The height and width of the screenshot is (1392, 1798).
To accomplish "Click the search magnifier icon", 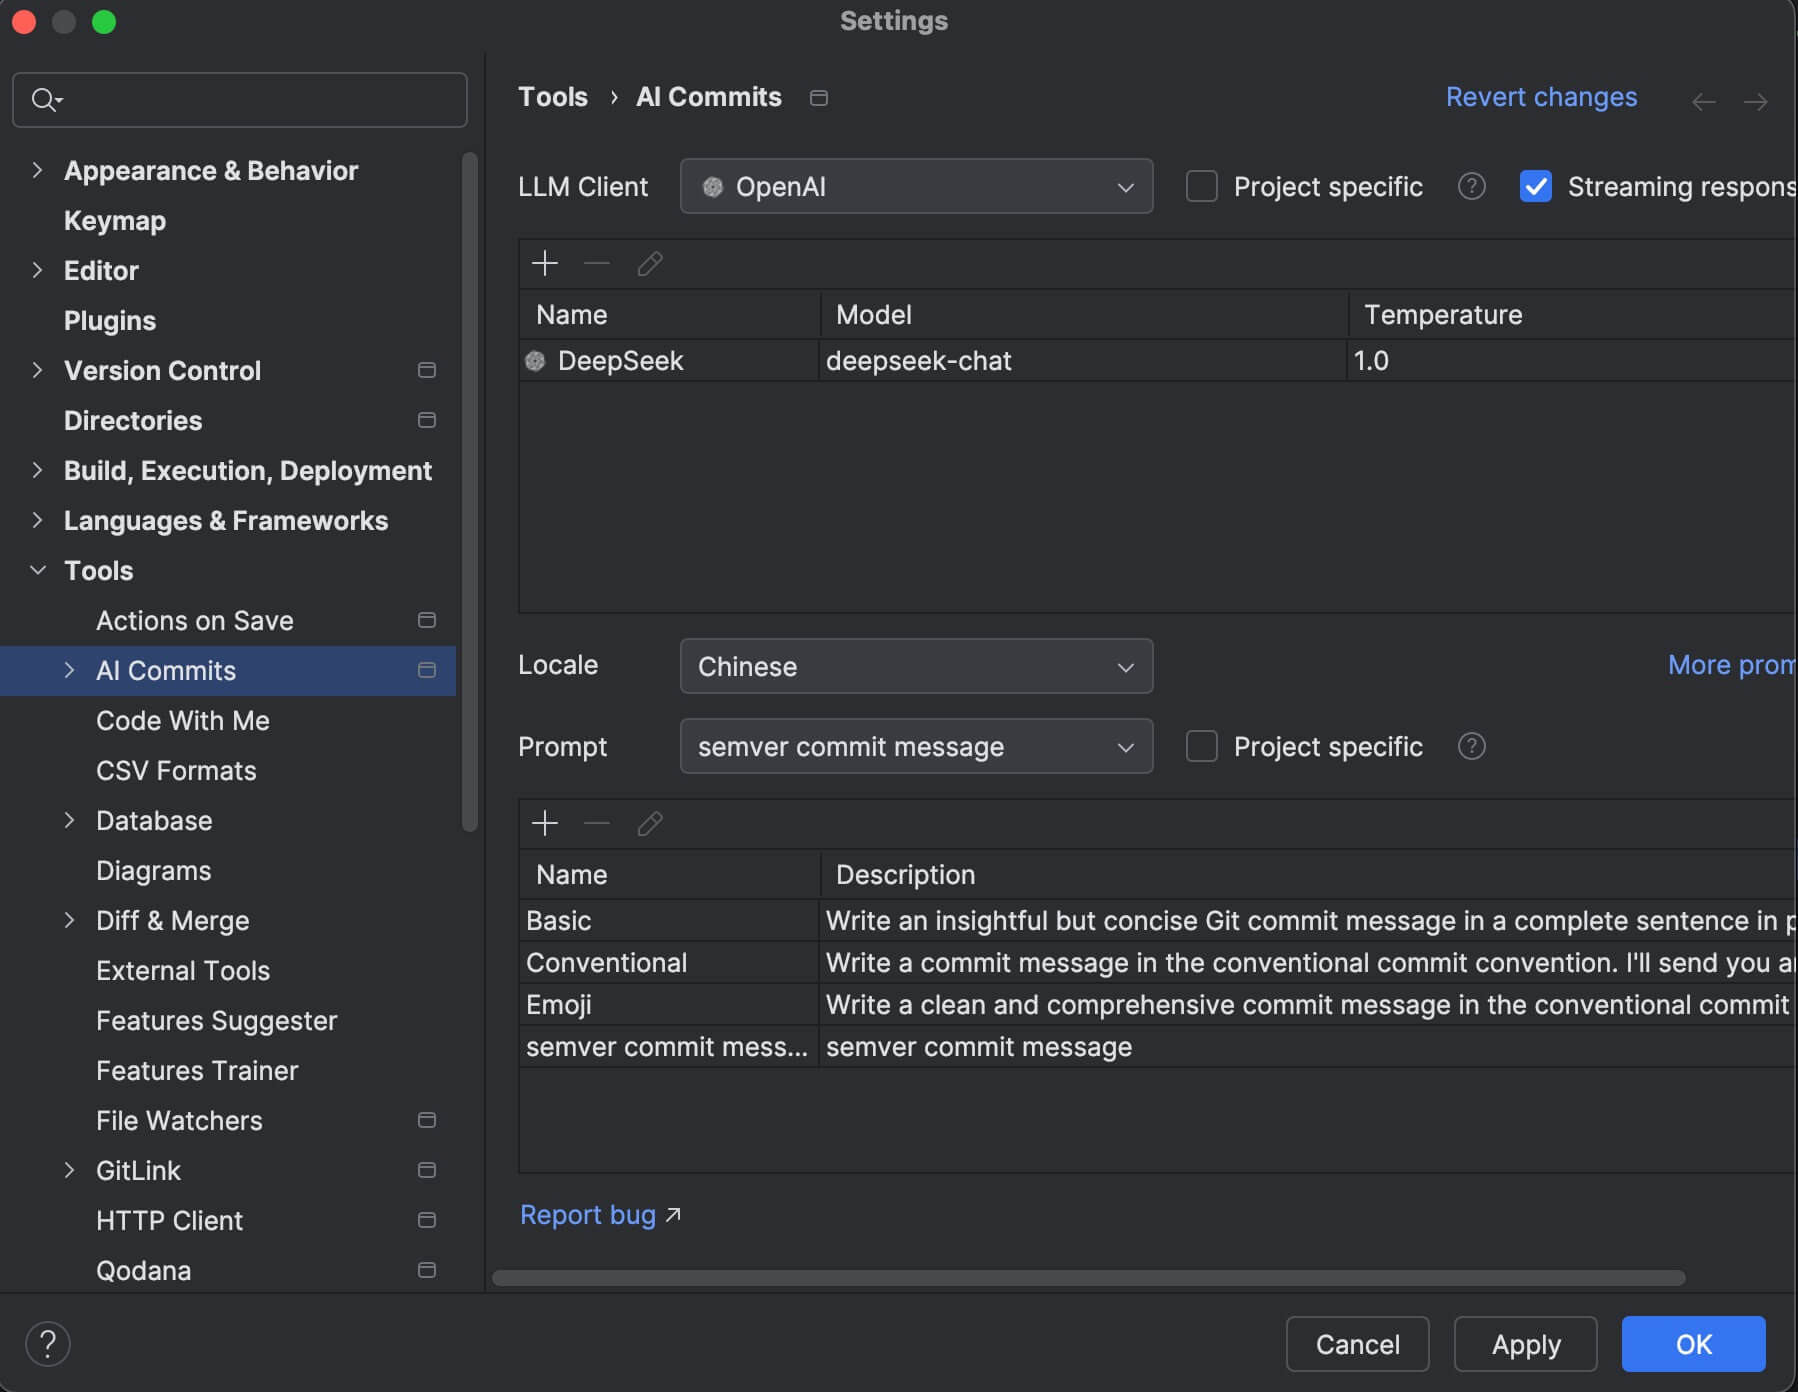I will tap(46, 99).
